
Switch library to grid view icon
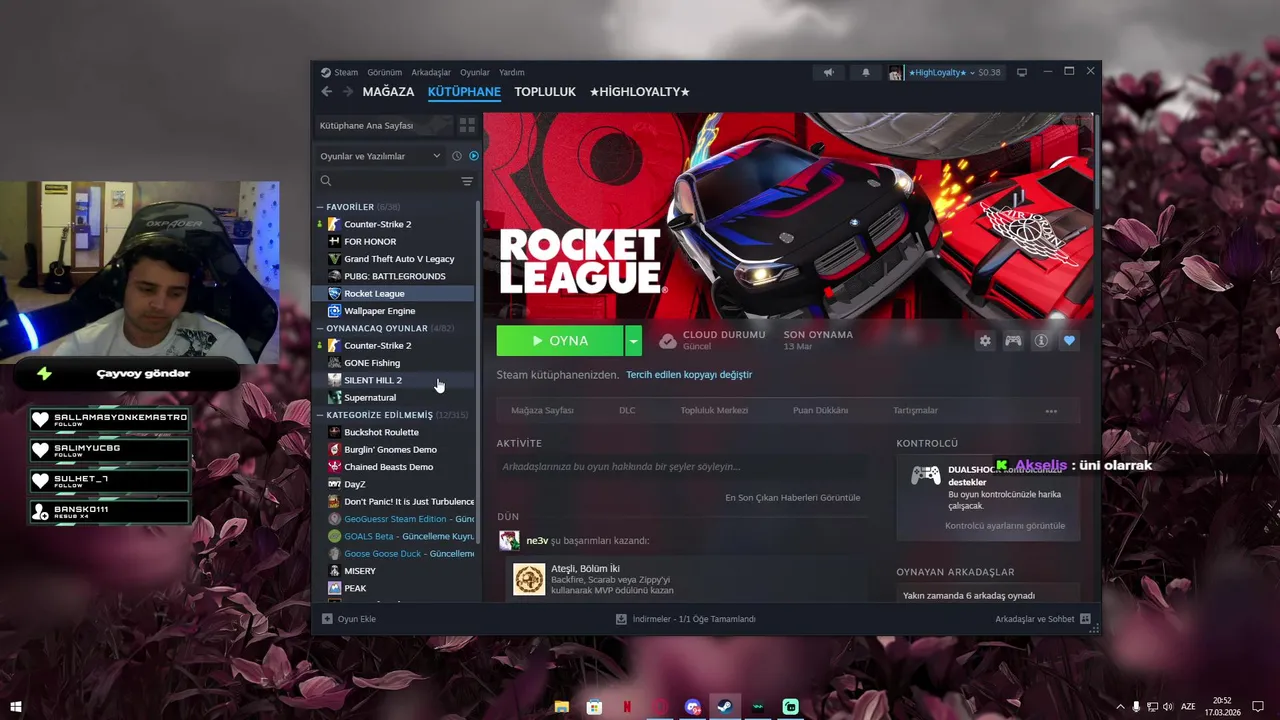tap(467, 125)
